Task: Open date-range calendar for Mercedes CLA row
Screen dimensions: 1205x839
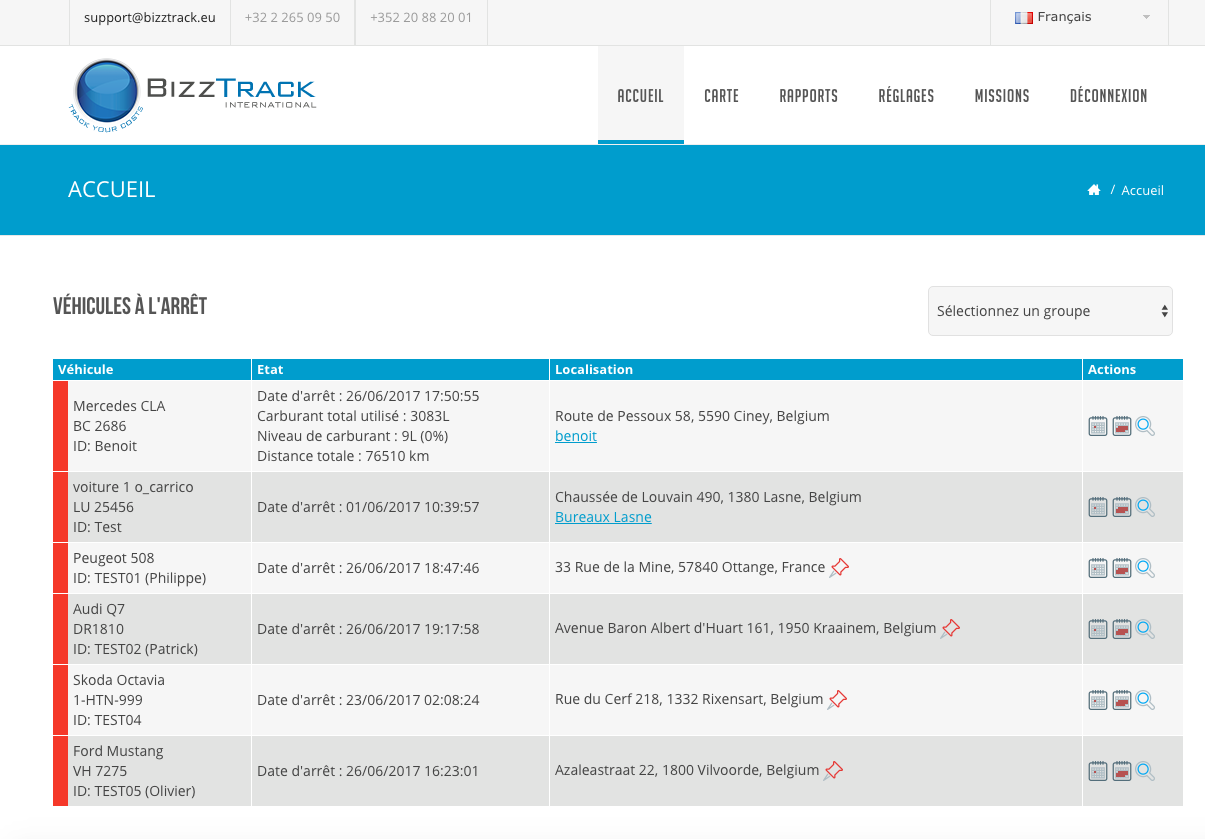Action: (1122, 427)
